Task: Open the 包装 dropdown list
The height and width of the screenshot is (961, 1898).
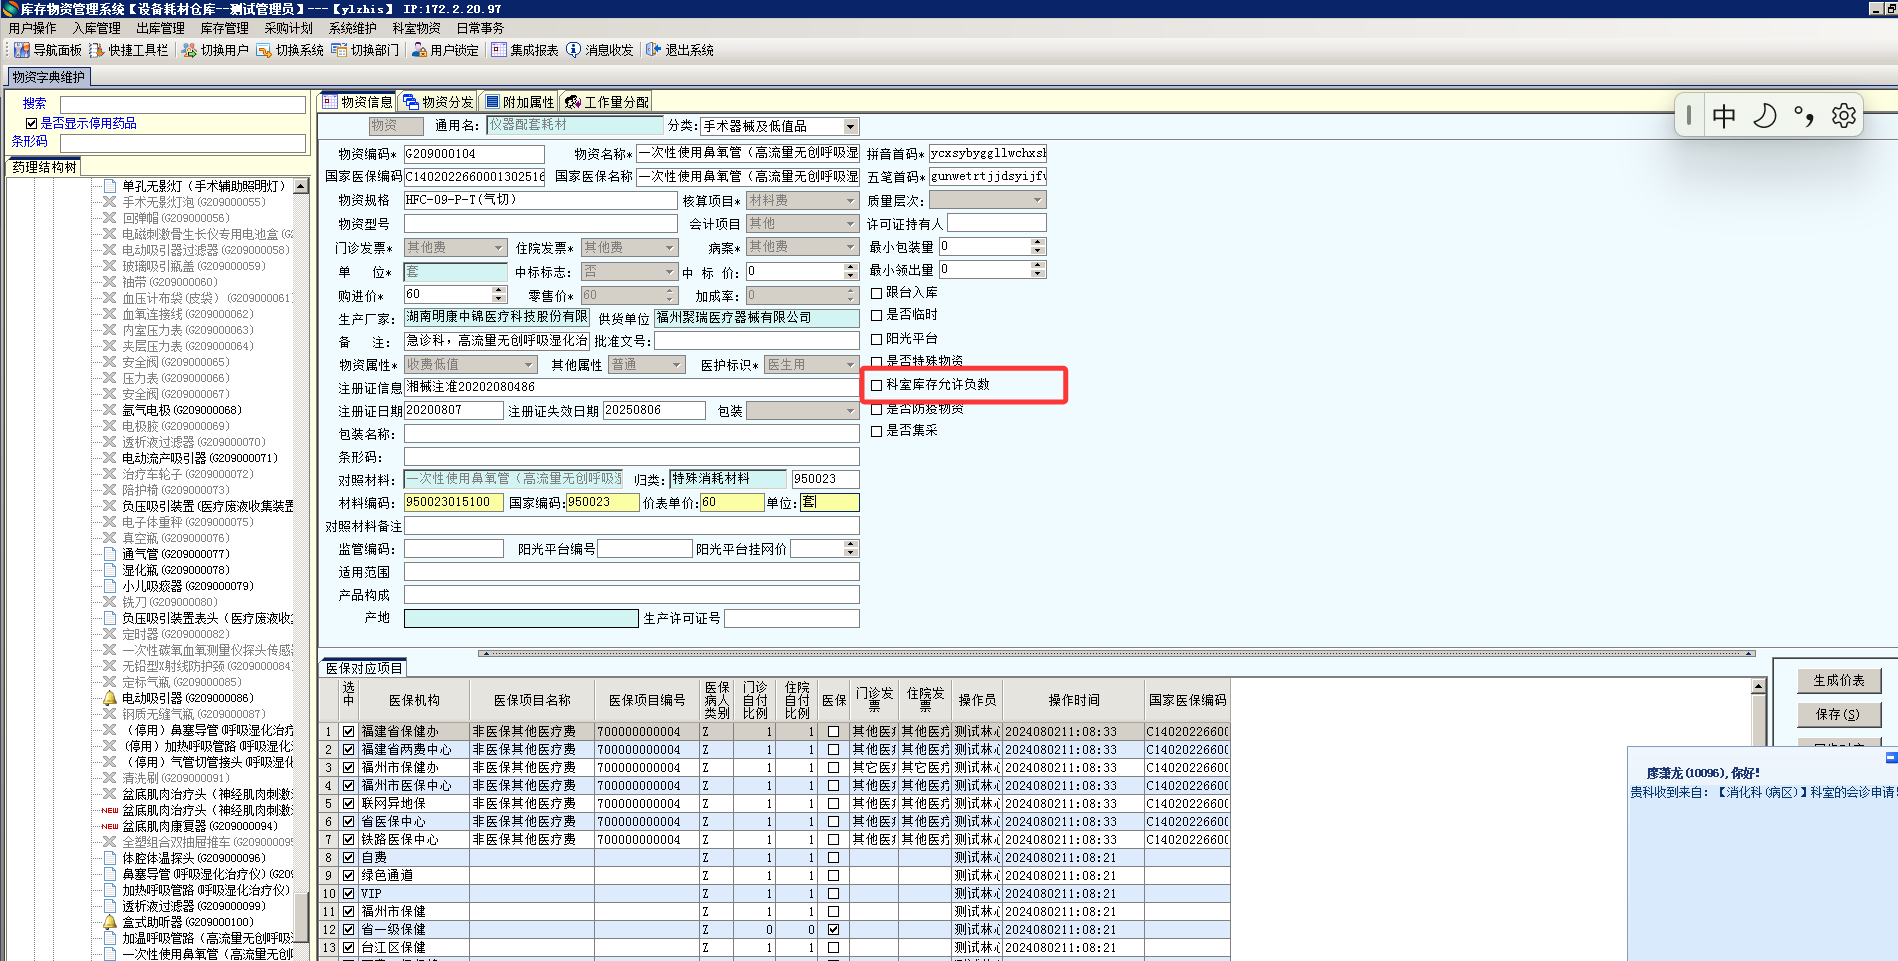Action: tap(850, 411)
